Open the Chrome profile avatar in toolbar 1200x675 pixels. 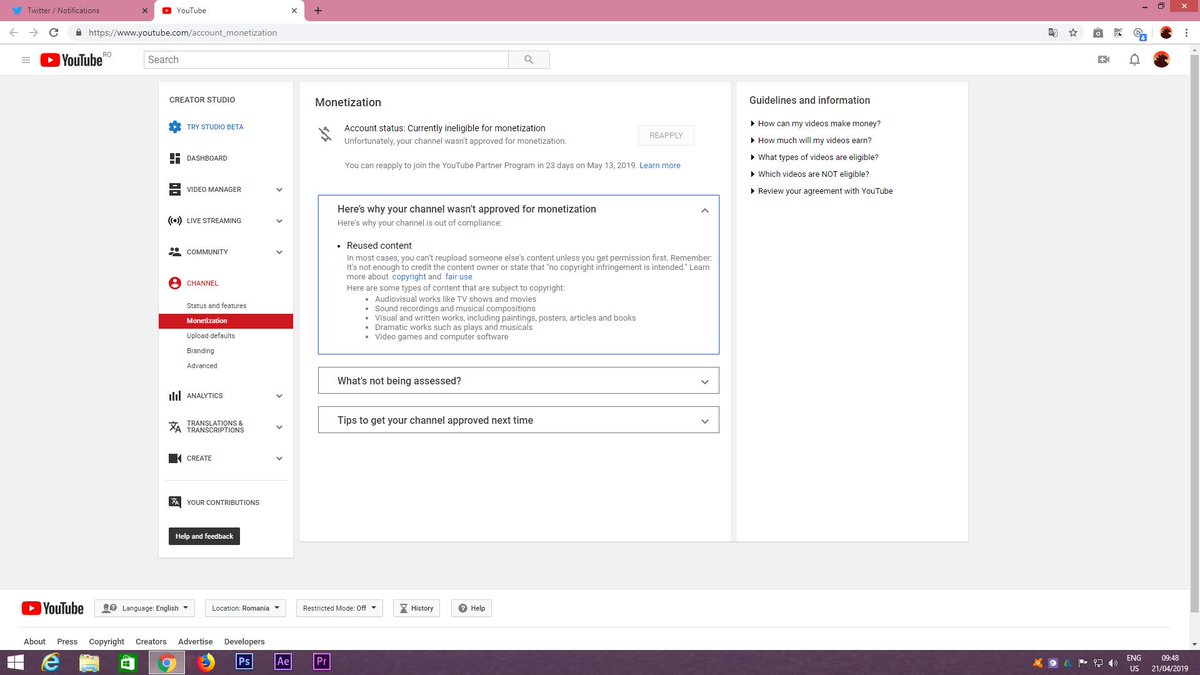click(x=1166, y=32)
